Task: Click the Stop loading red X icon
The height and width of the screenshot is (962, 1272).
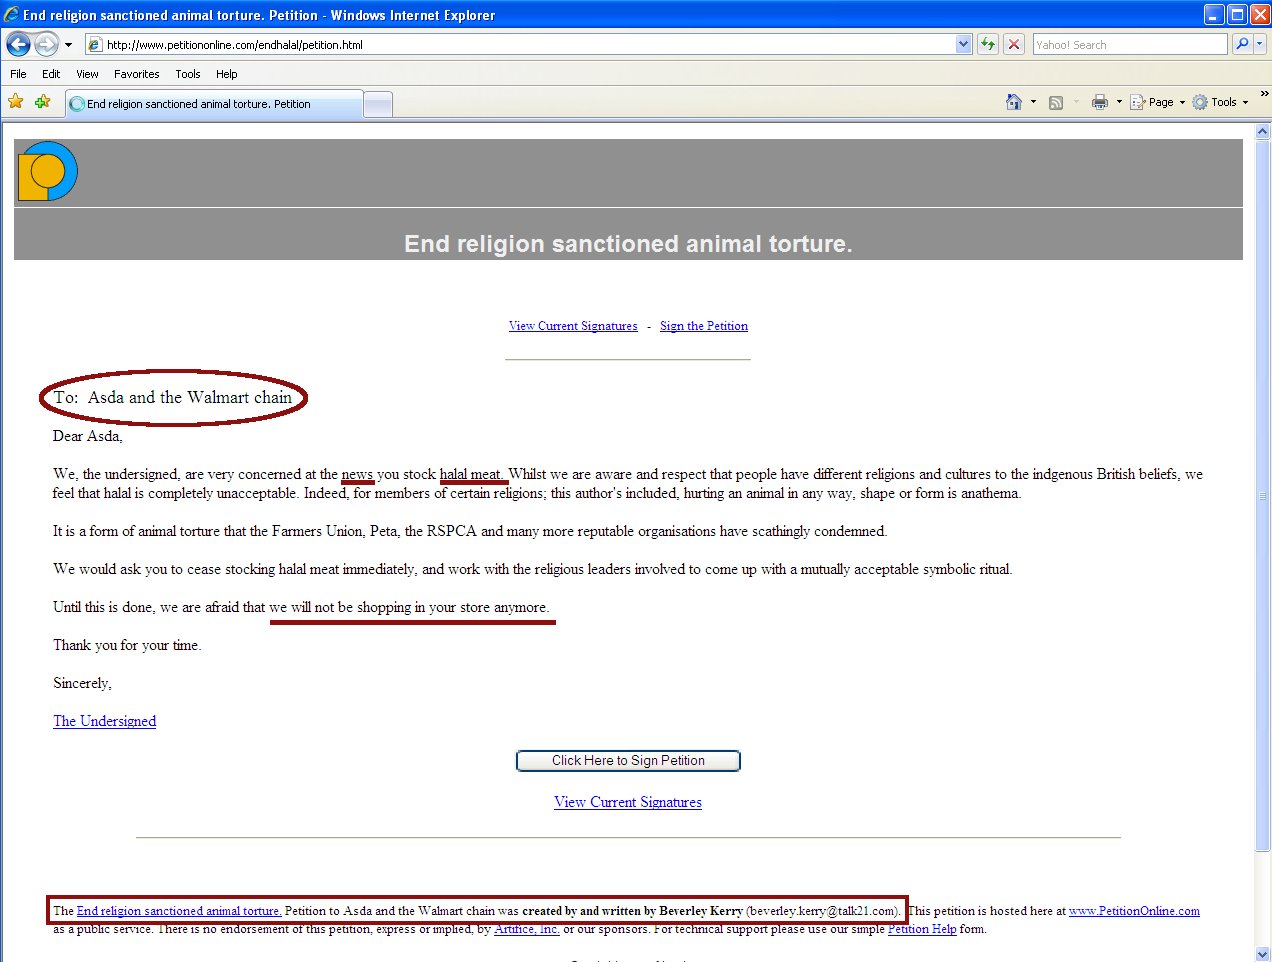Action: click(x=1013, y=44)
